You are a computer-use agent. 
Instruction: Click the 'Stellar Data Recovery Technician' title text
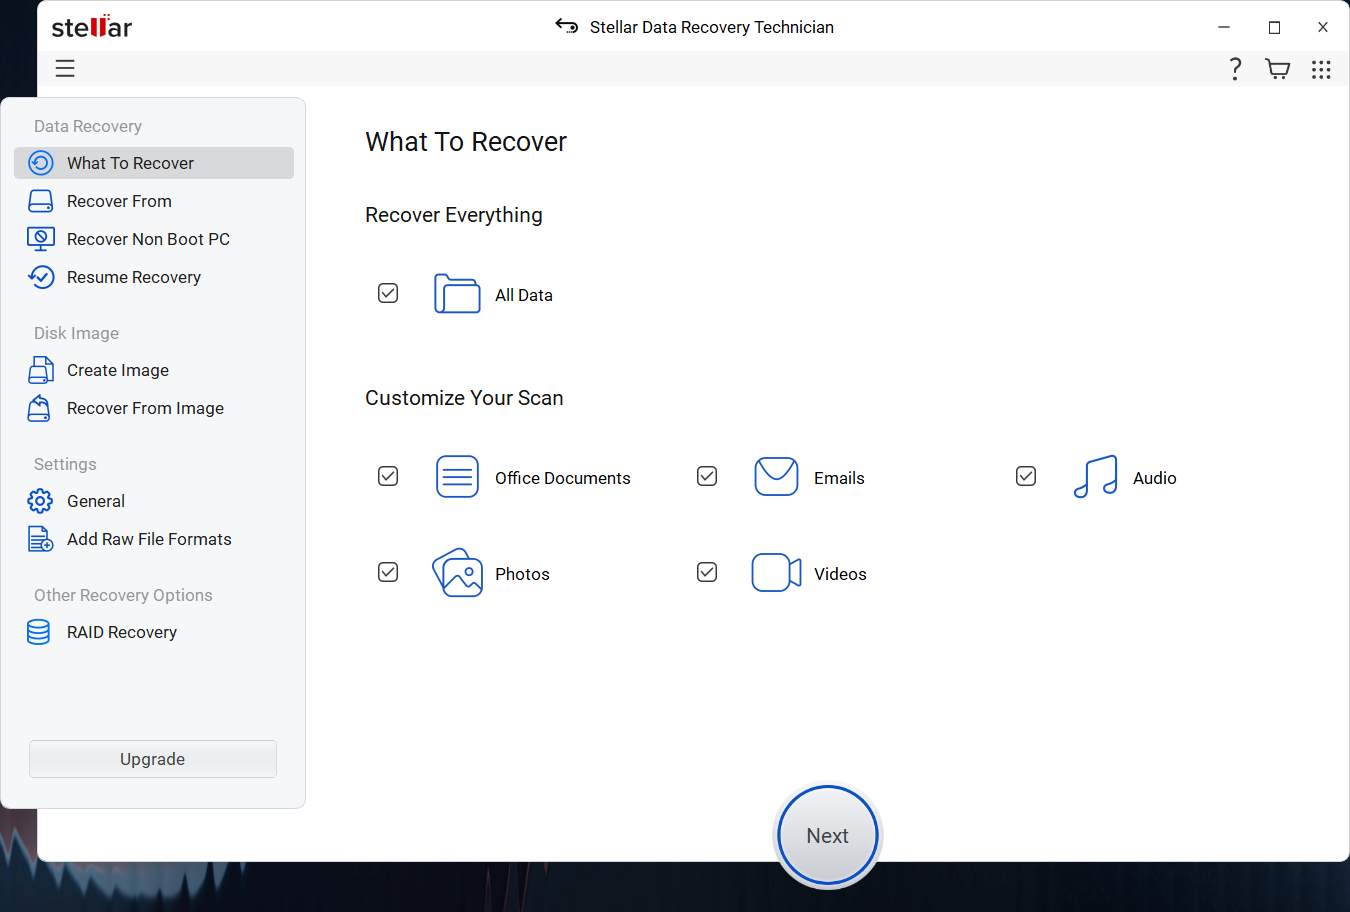(712, 27)
